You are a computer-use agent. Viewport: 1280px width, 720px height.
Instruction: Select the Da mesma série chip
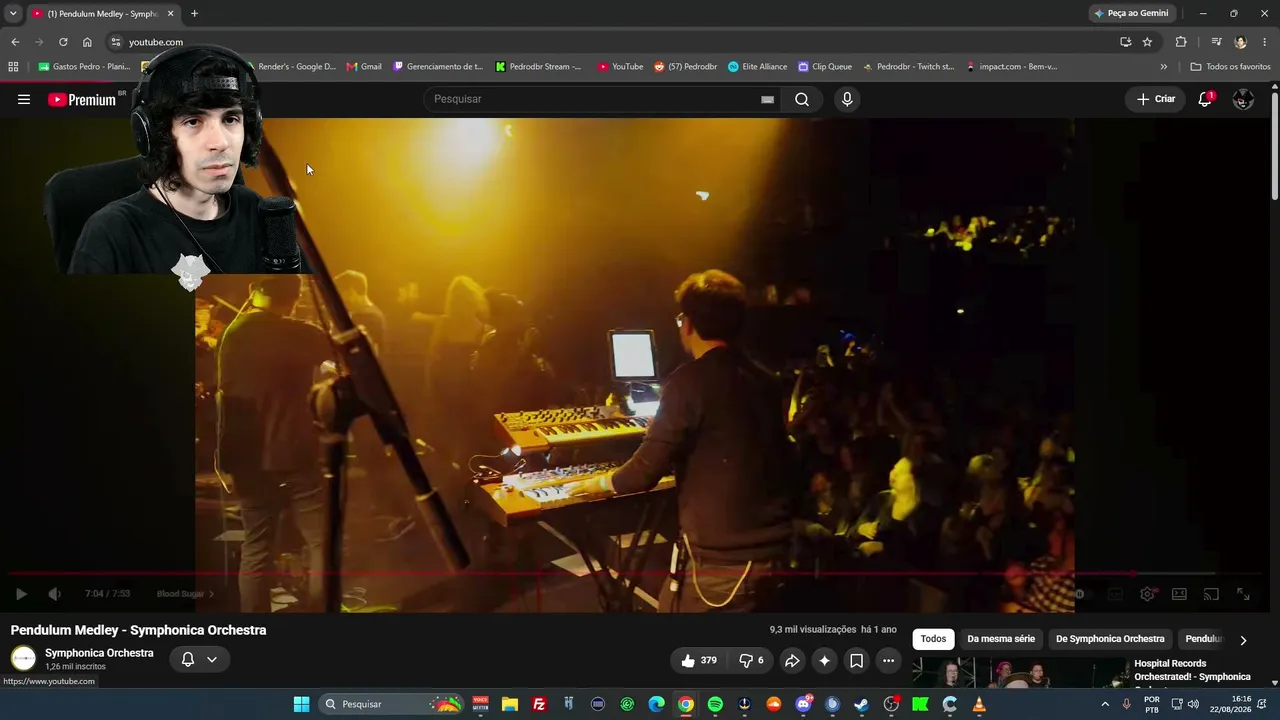tap(1001, 639)
